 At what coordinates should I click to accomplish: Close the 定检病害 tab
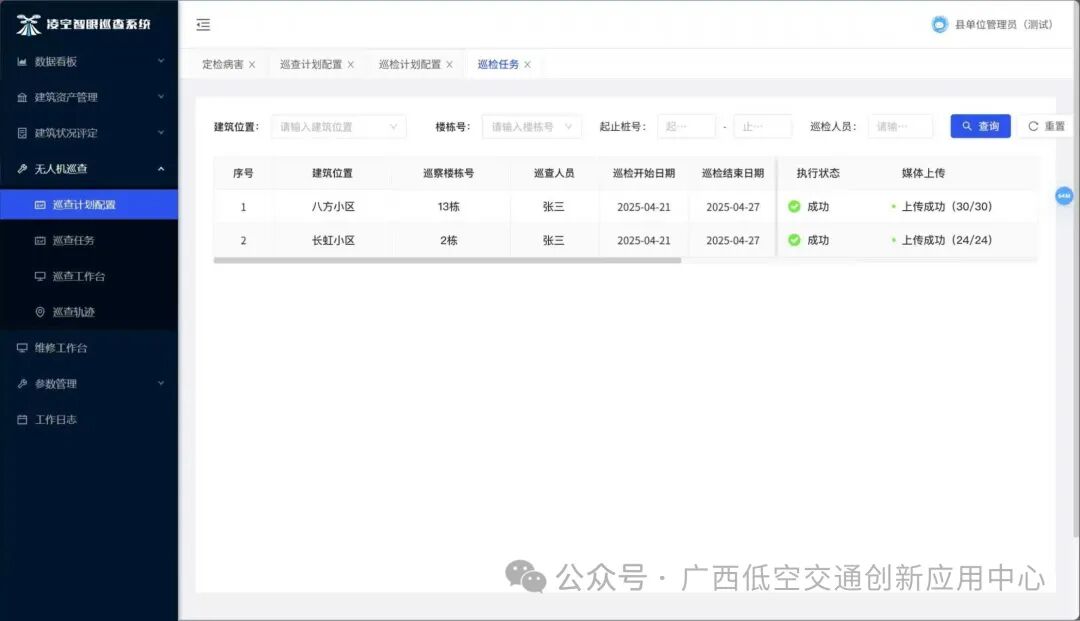coord(252,65)
